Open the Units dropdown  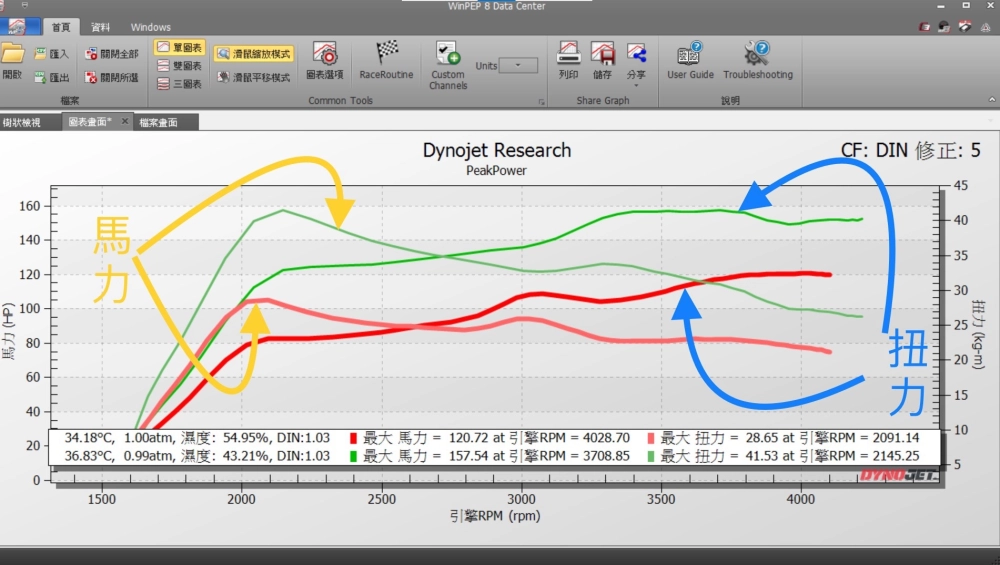pos(518,66)
